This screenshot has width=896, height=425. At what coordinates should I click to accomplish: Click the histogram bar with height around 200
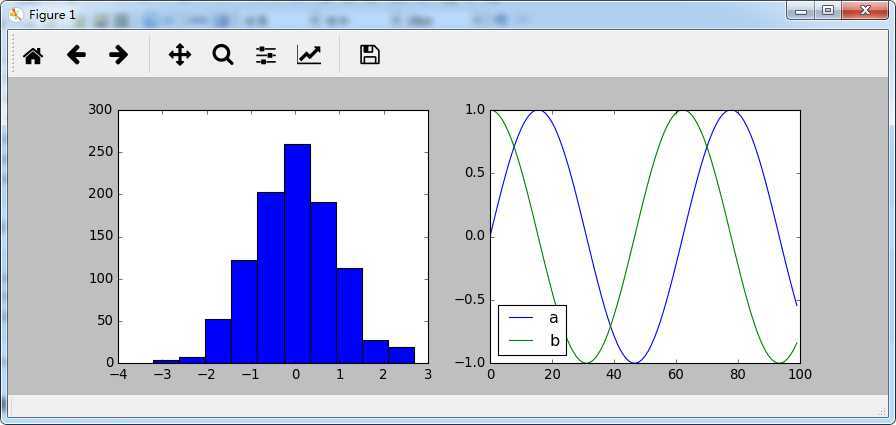click(x=270, y=278)
